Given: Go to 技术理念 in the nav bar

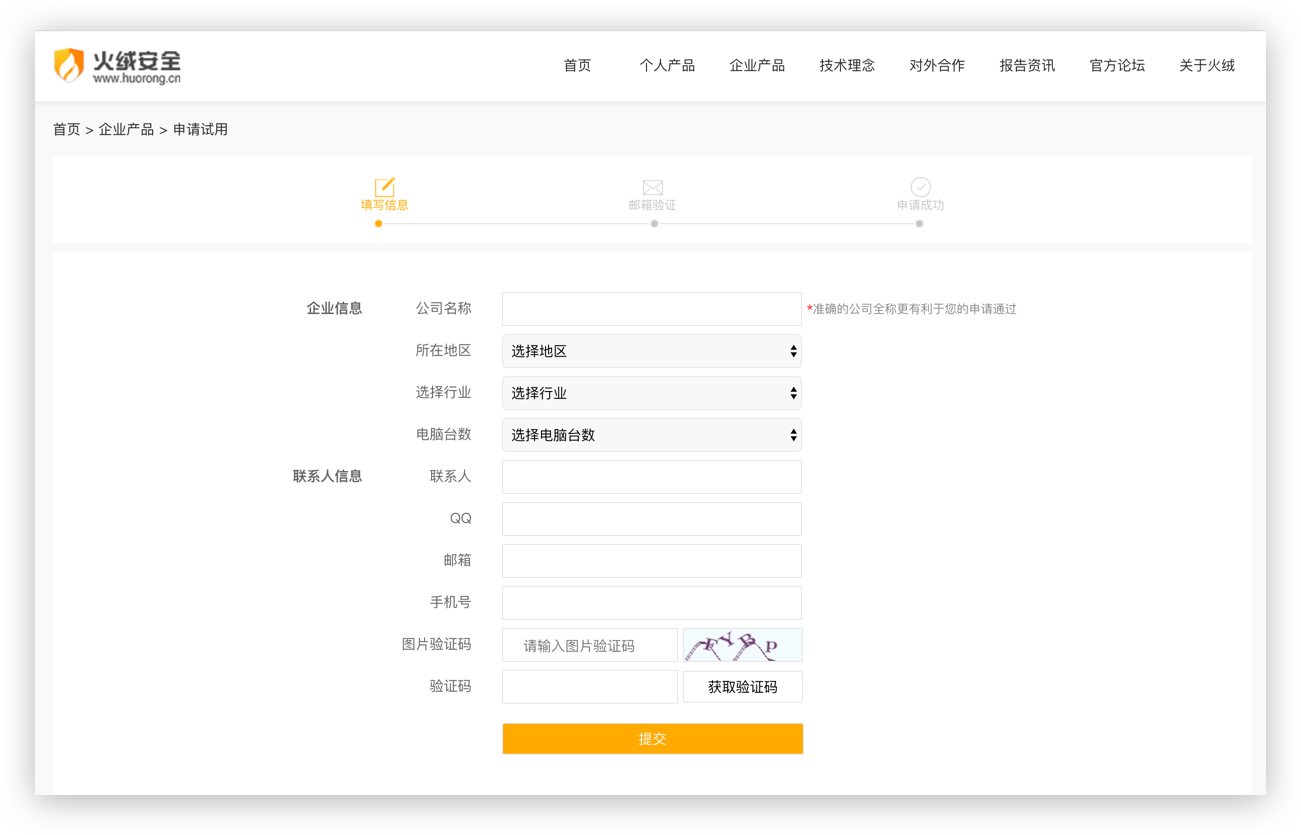Looking at the screenshot, I should pos(847,65).
